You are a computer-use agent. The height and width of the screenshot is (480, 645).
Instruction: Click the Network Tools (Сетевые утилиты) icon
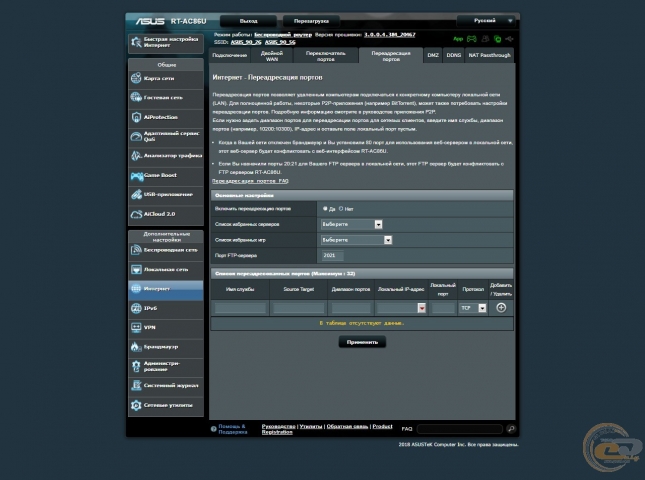pos(136,405)
